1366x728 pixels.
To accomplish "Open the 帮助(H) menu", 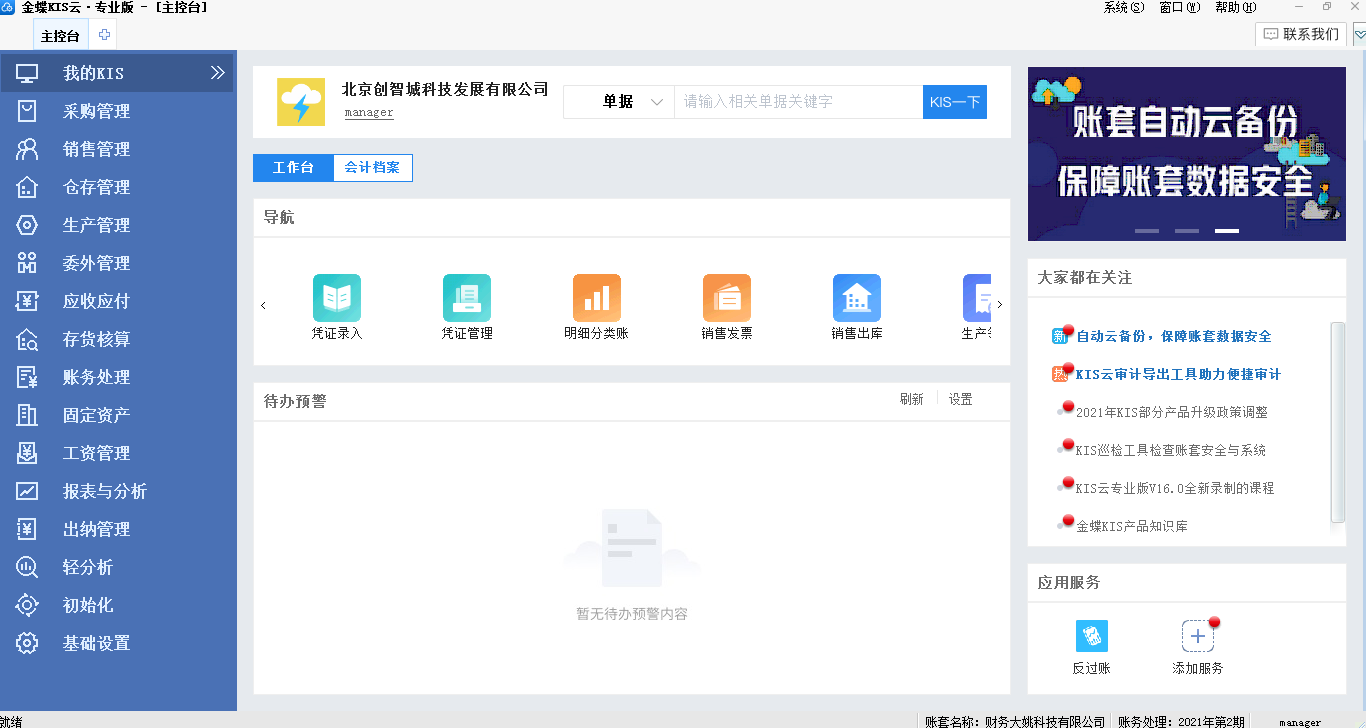I will point(1235,7).
